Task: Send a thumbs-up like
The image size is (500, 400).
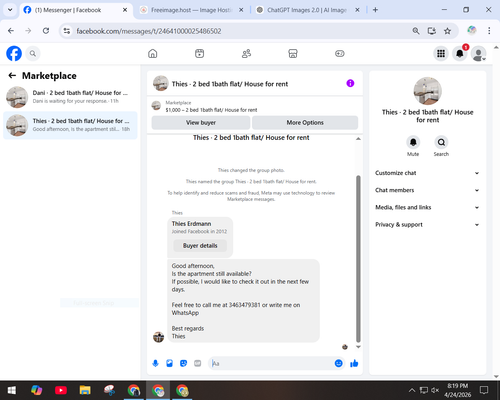Action: tap(354, 363)
